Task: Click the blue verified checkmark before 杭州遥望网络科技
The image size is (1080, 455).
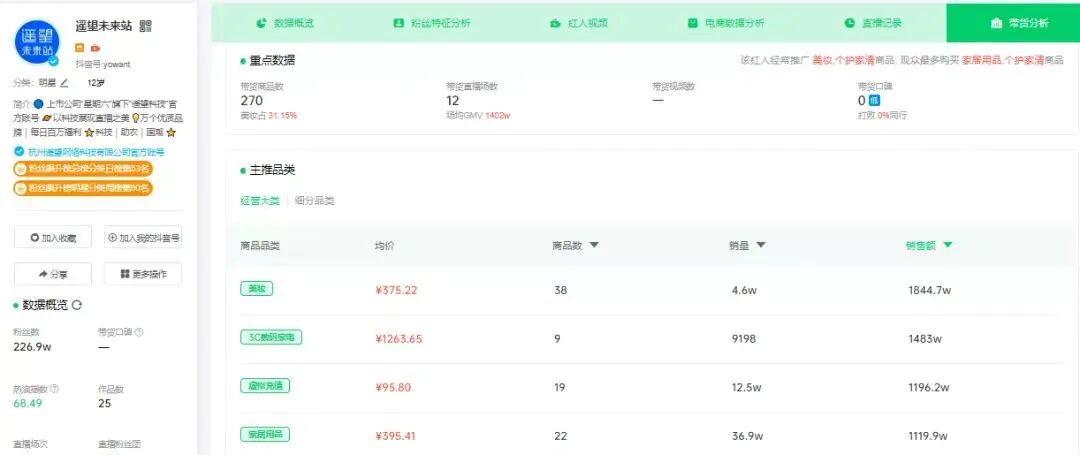Action: (19, 151)
